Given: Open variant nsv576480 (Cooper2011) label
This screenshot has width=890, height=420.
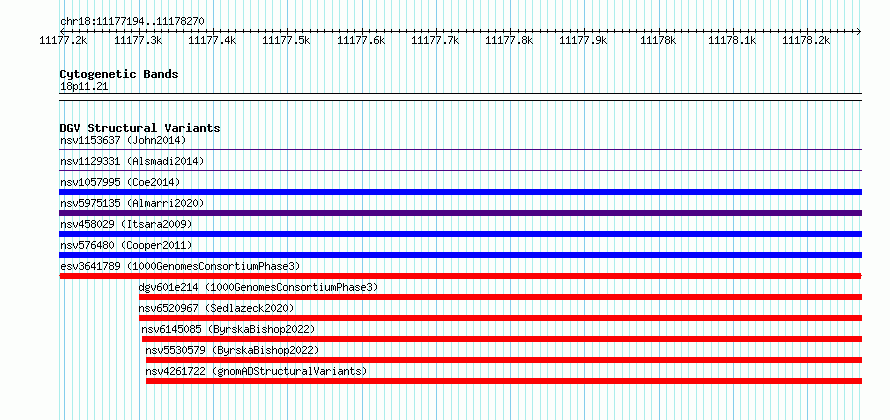Looking at the screenshot, I should pos(126,245).
